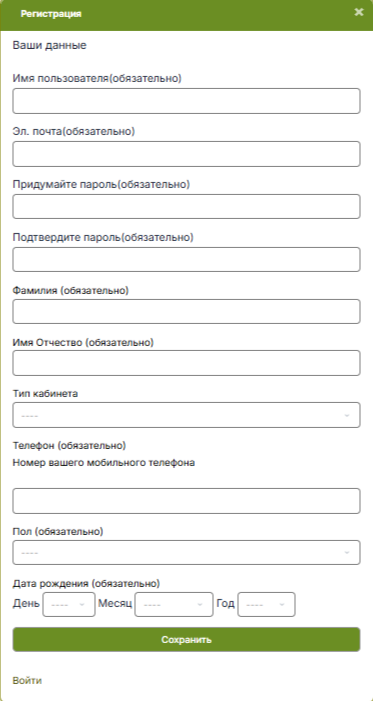Click the chevron arrow in Пол dropdown

[347, 553]
